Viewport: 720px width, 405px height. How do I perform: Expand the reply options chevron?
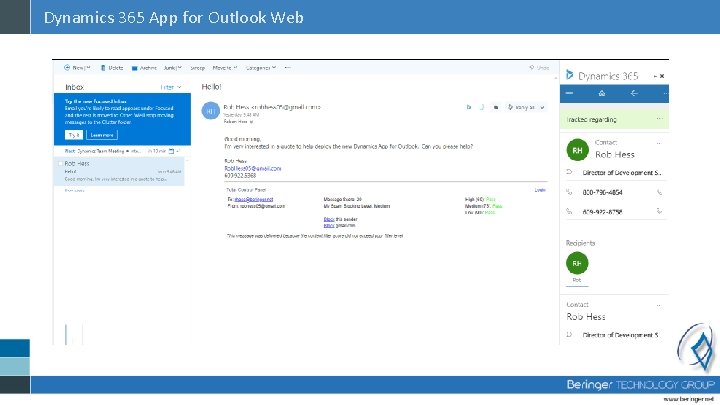coord(542,107)
